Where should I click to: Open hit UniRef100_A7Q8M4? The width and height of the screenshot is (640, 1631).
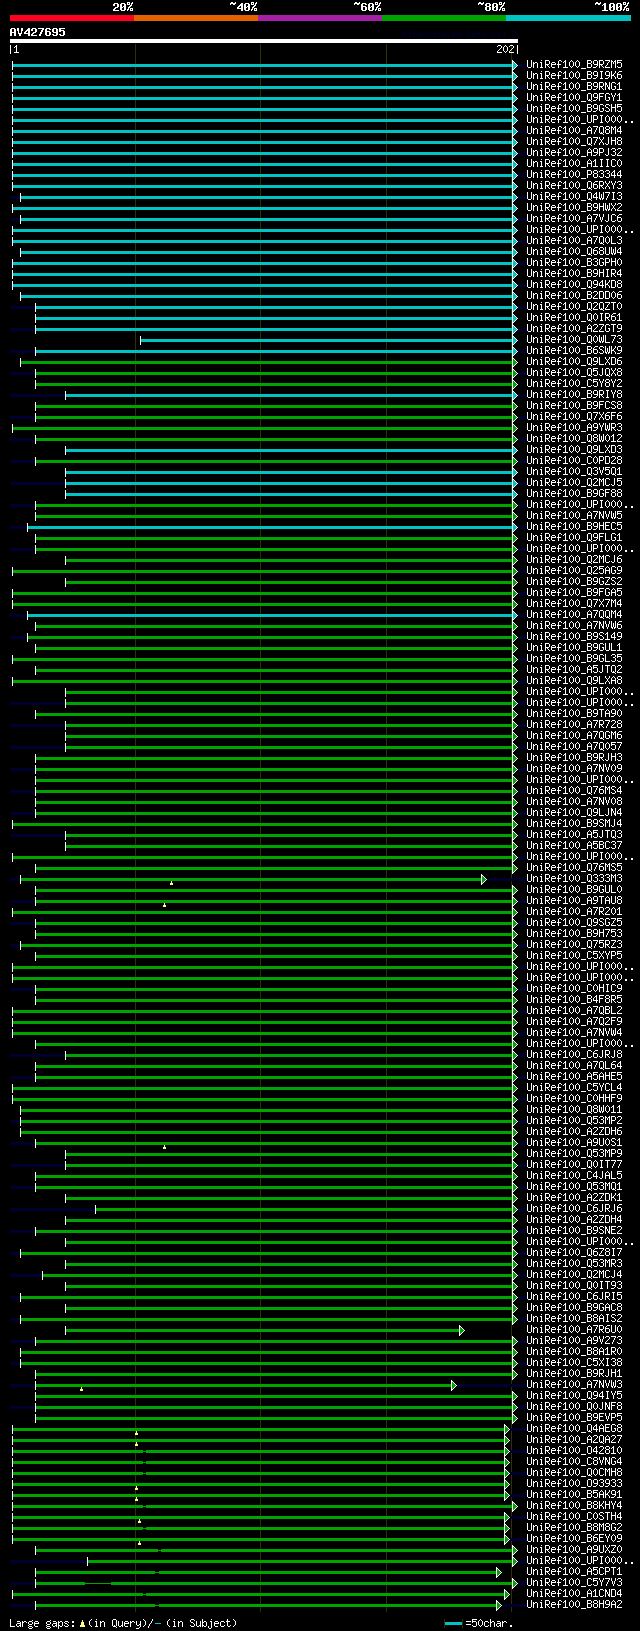pyautogui.click(x=574, y=131)
